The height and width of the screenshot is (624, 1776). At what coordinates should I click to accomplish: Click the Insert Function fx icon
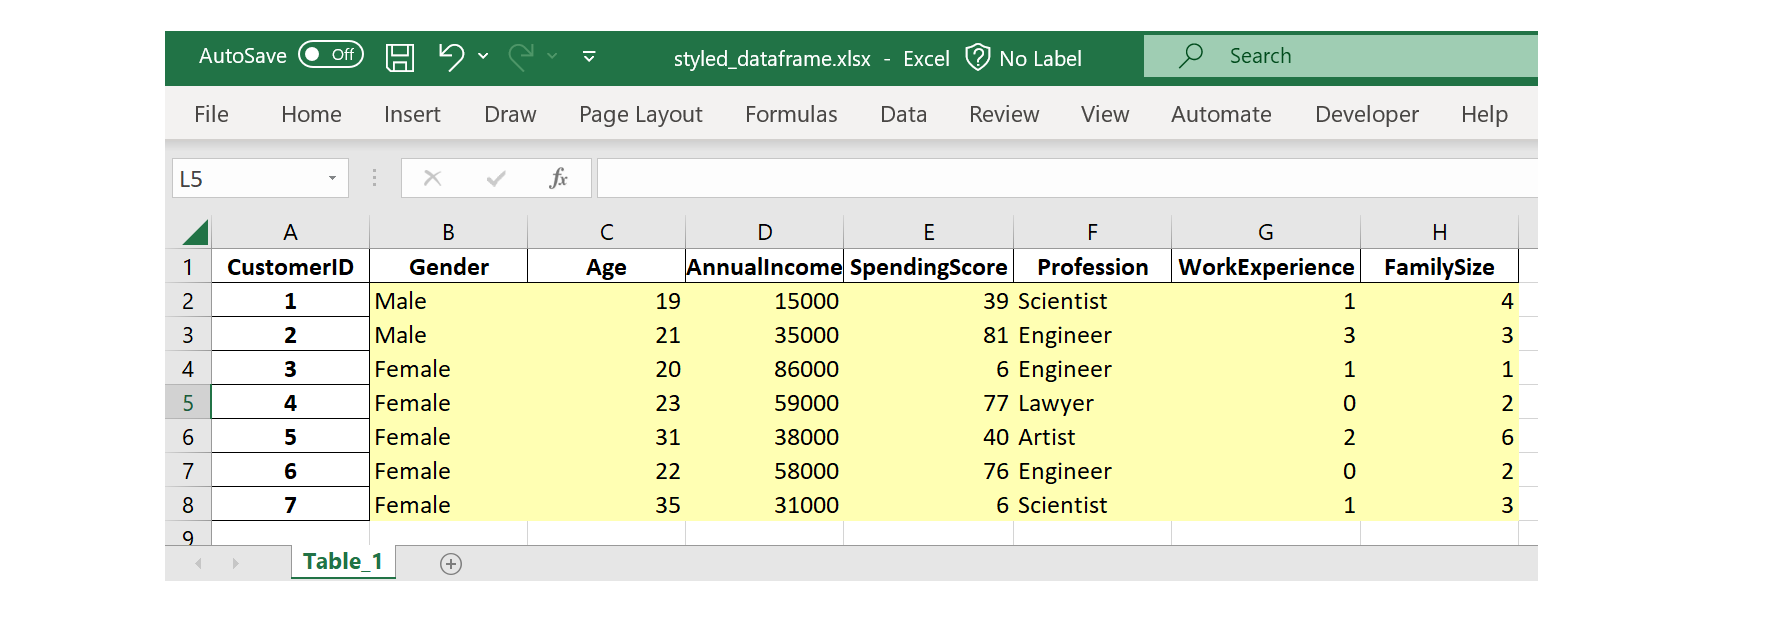tap(558, 178)
